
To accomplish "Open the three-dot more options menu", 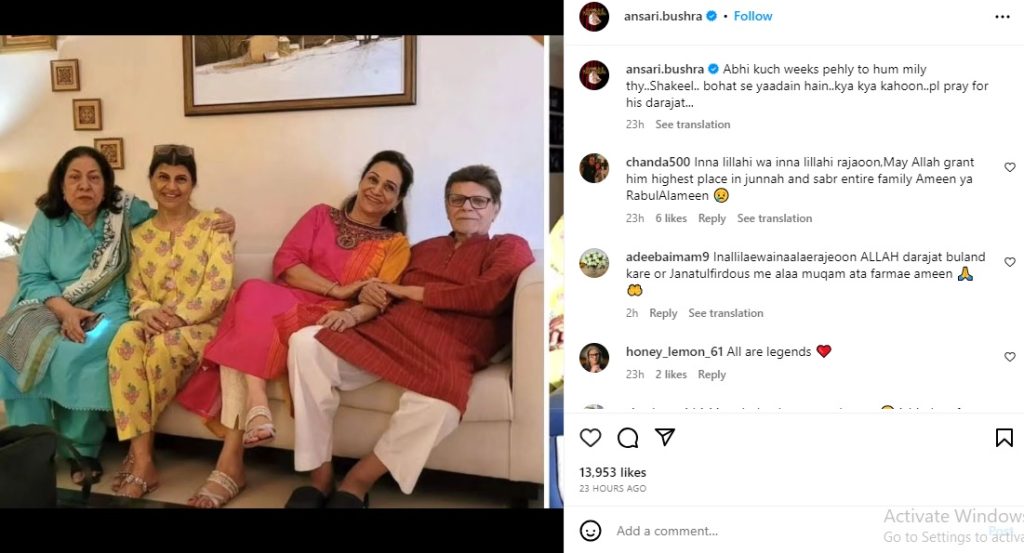I will 1002,17.
